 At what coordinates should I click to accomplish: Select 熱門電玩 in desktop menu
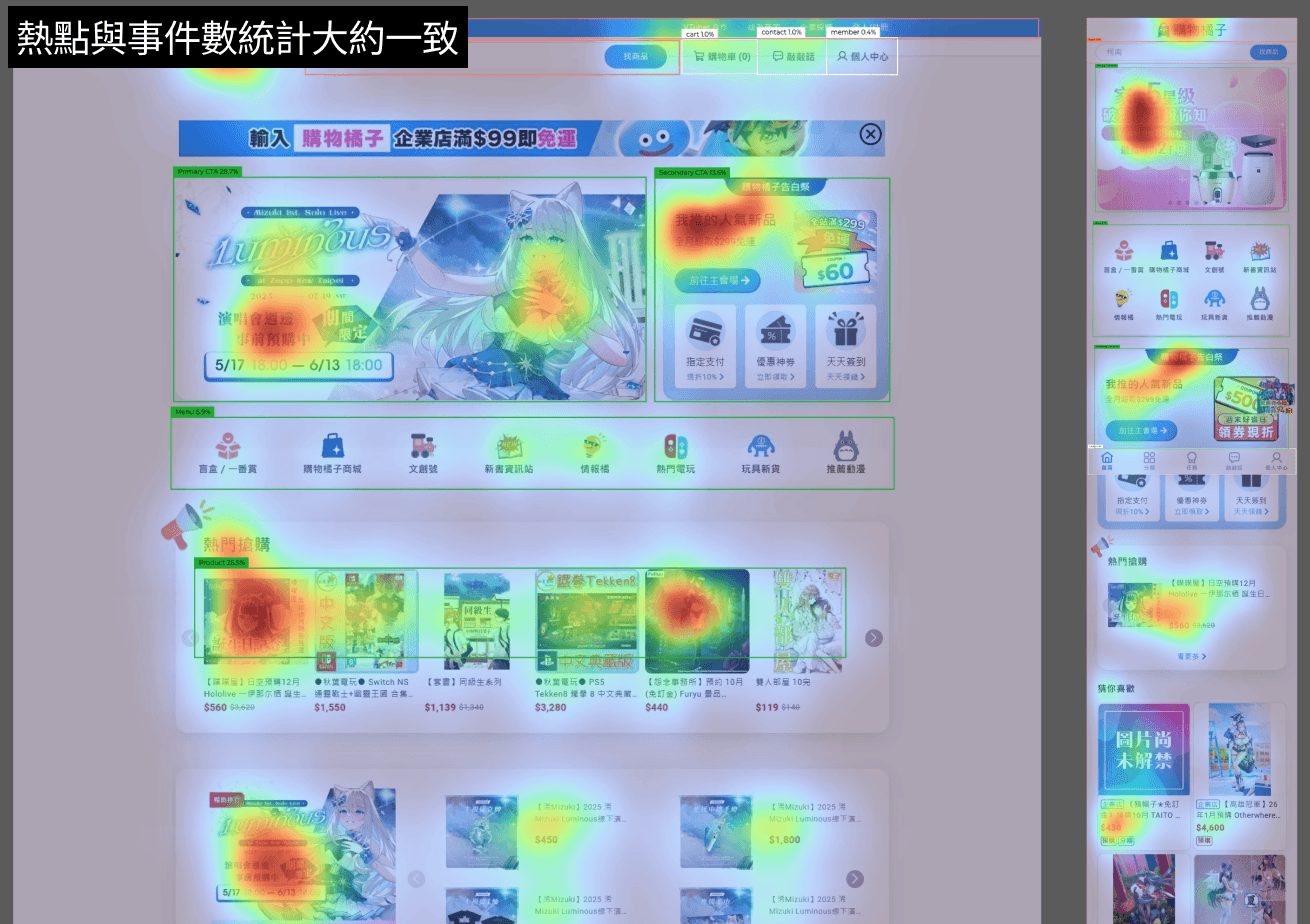pos(675,453)
